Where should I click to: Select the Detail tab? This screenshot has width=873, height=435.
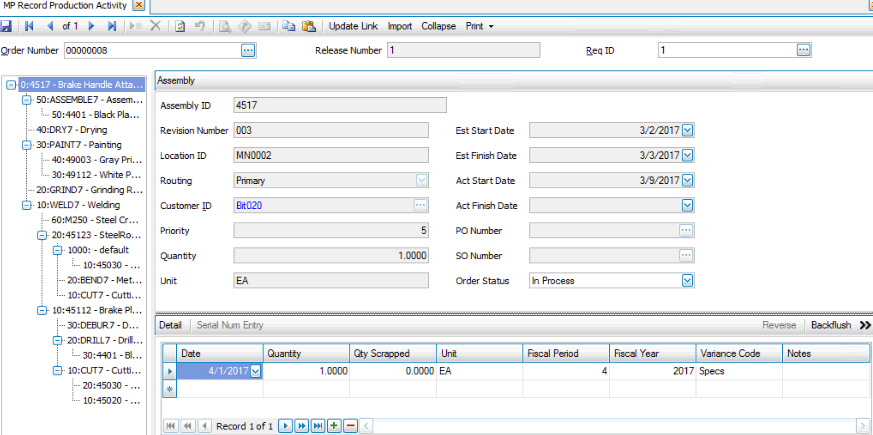pos(170,325)
